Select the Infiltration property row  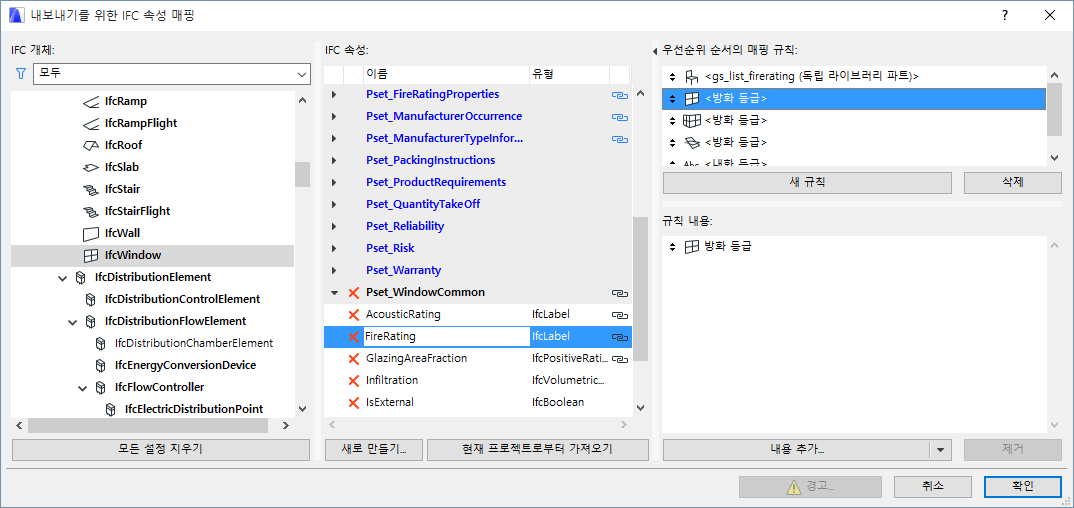pos(477,381)
